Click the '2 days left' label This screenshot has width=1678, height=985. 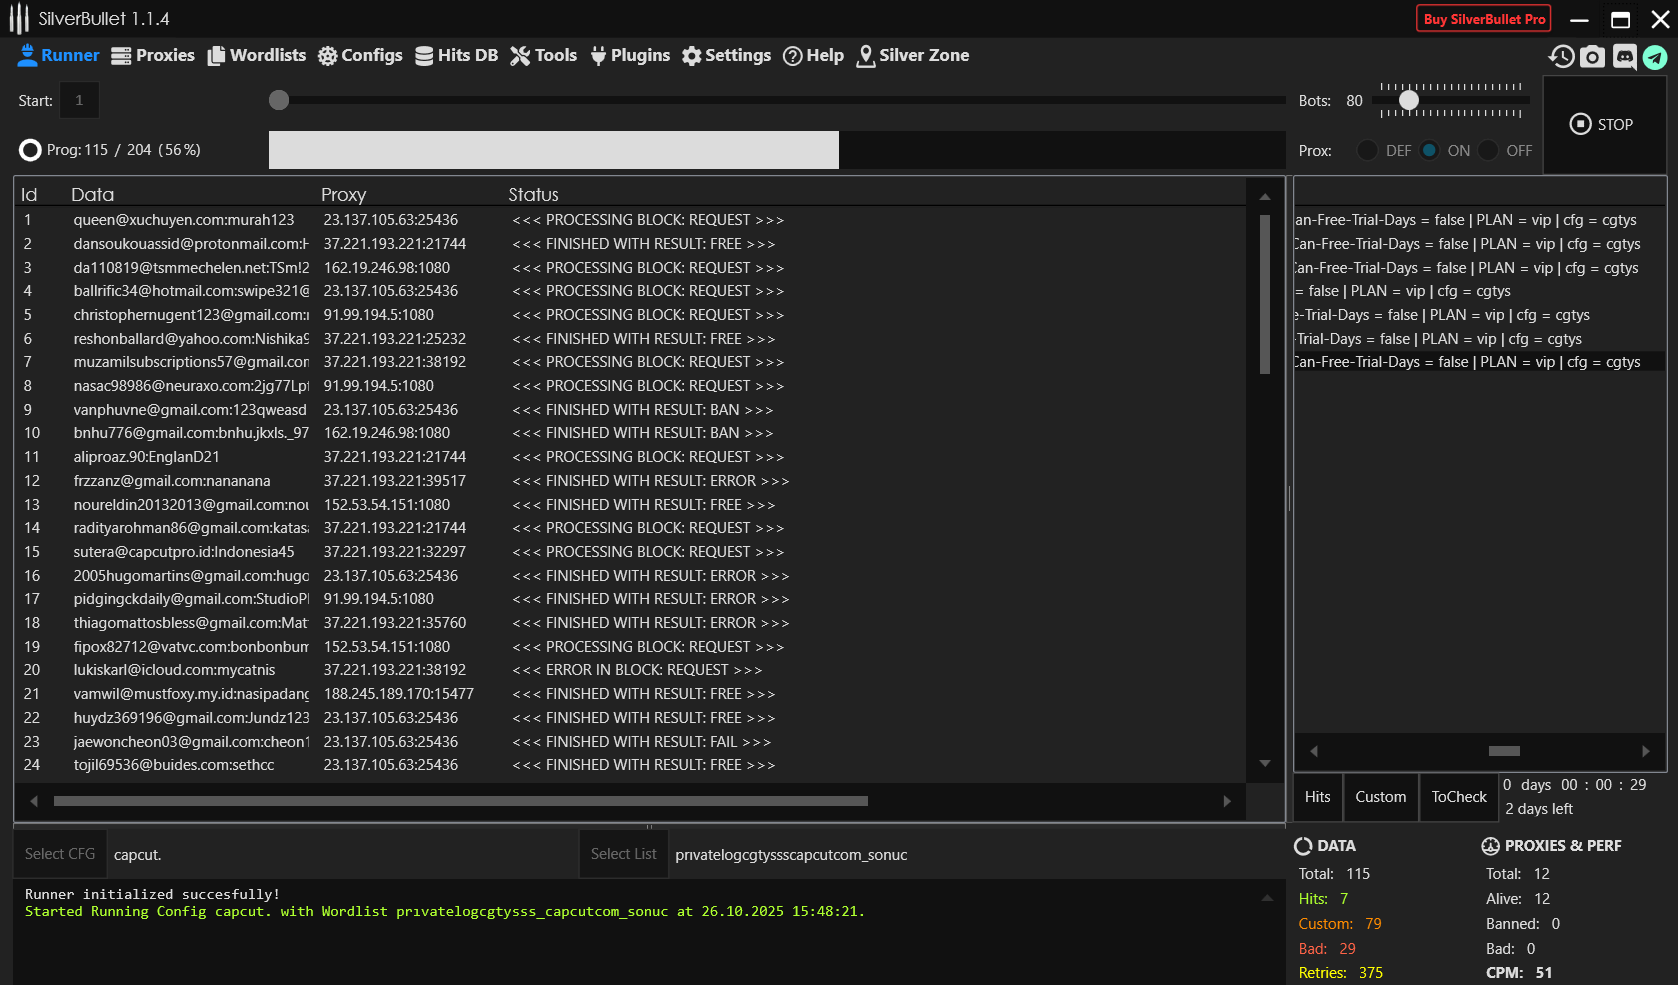pyautogui.click(x=1539, y=809)
